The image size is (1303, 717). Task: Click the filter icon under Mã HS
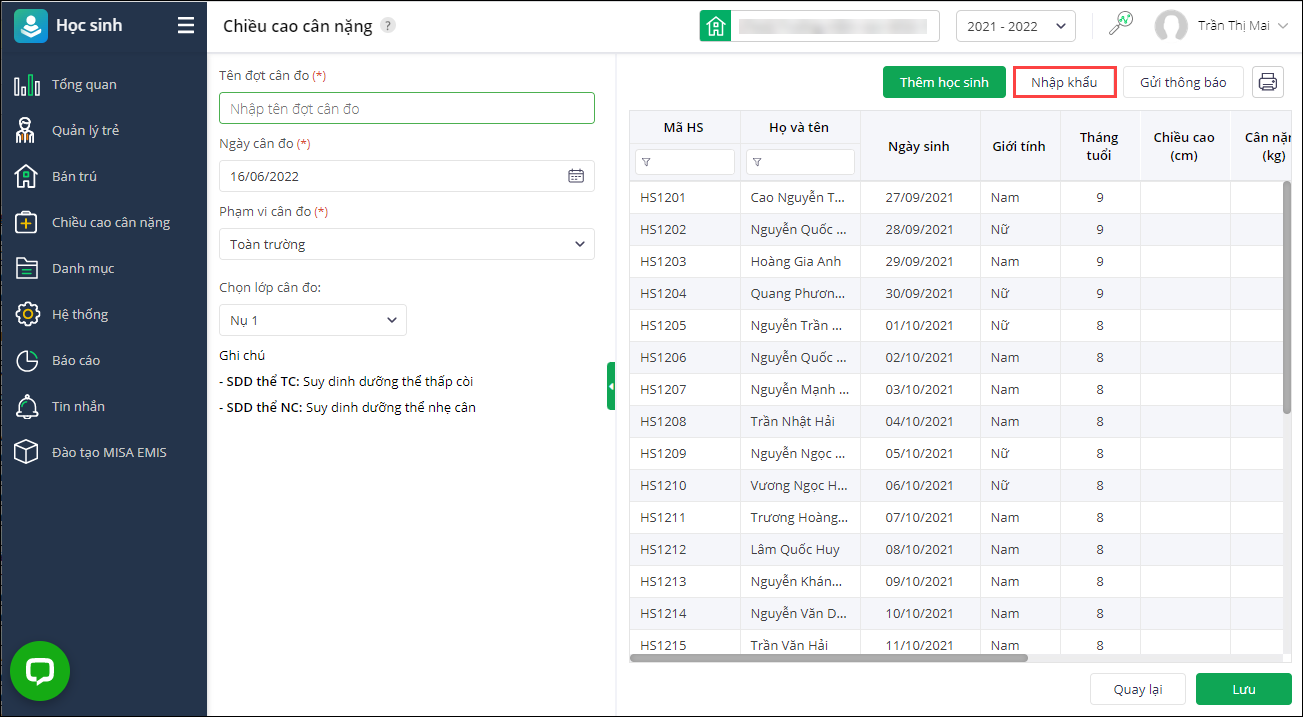tap(646, 162)
